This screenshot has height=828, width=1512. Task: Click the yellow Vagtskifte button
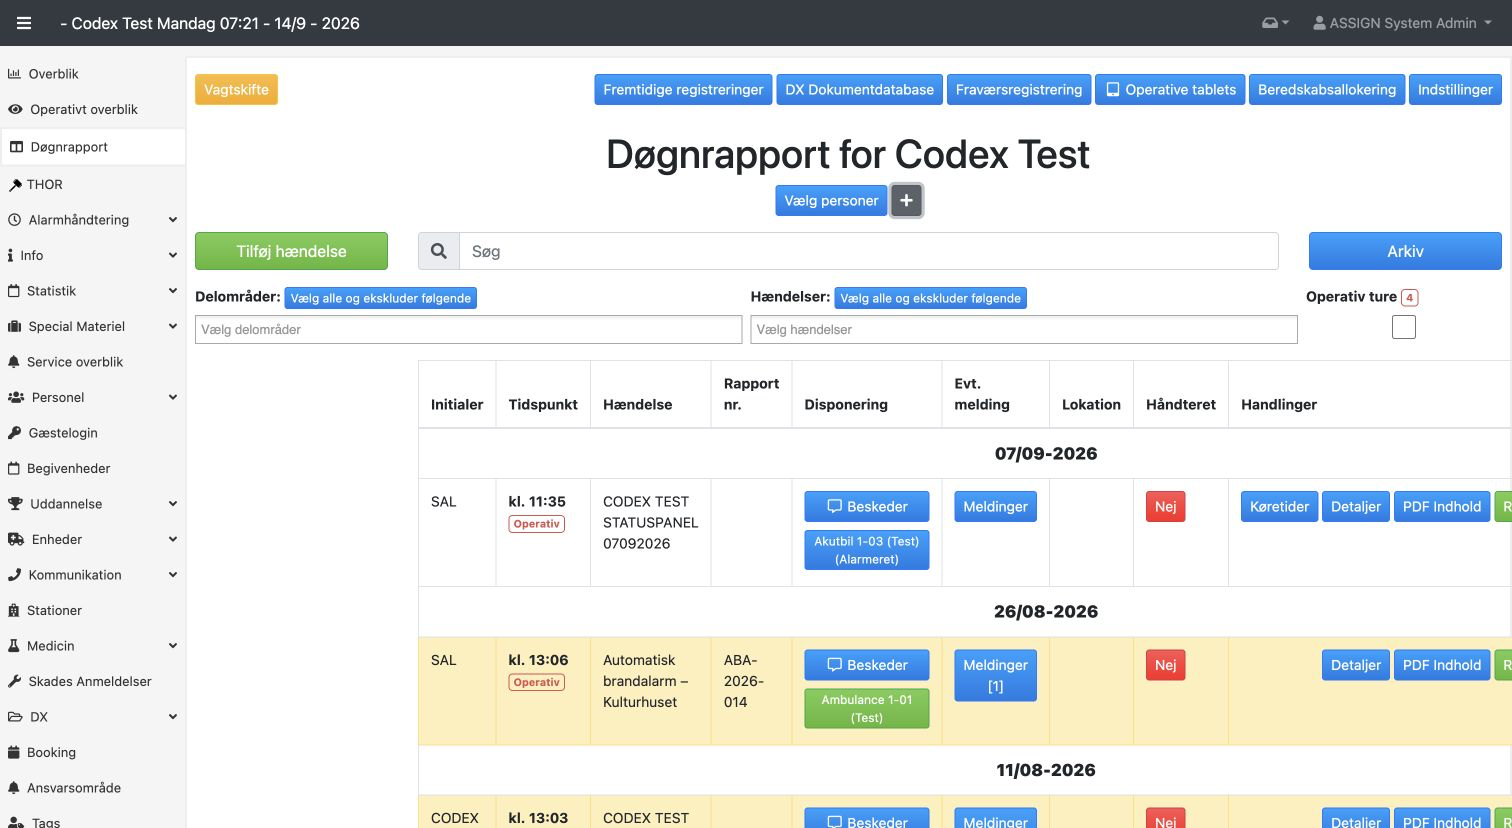[x=236, y=89]
